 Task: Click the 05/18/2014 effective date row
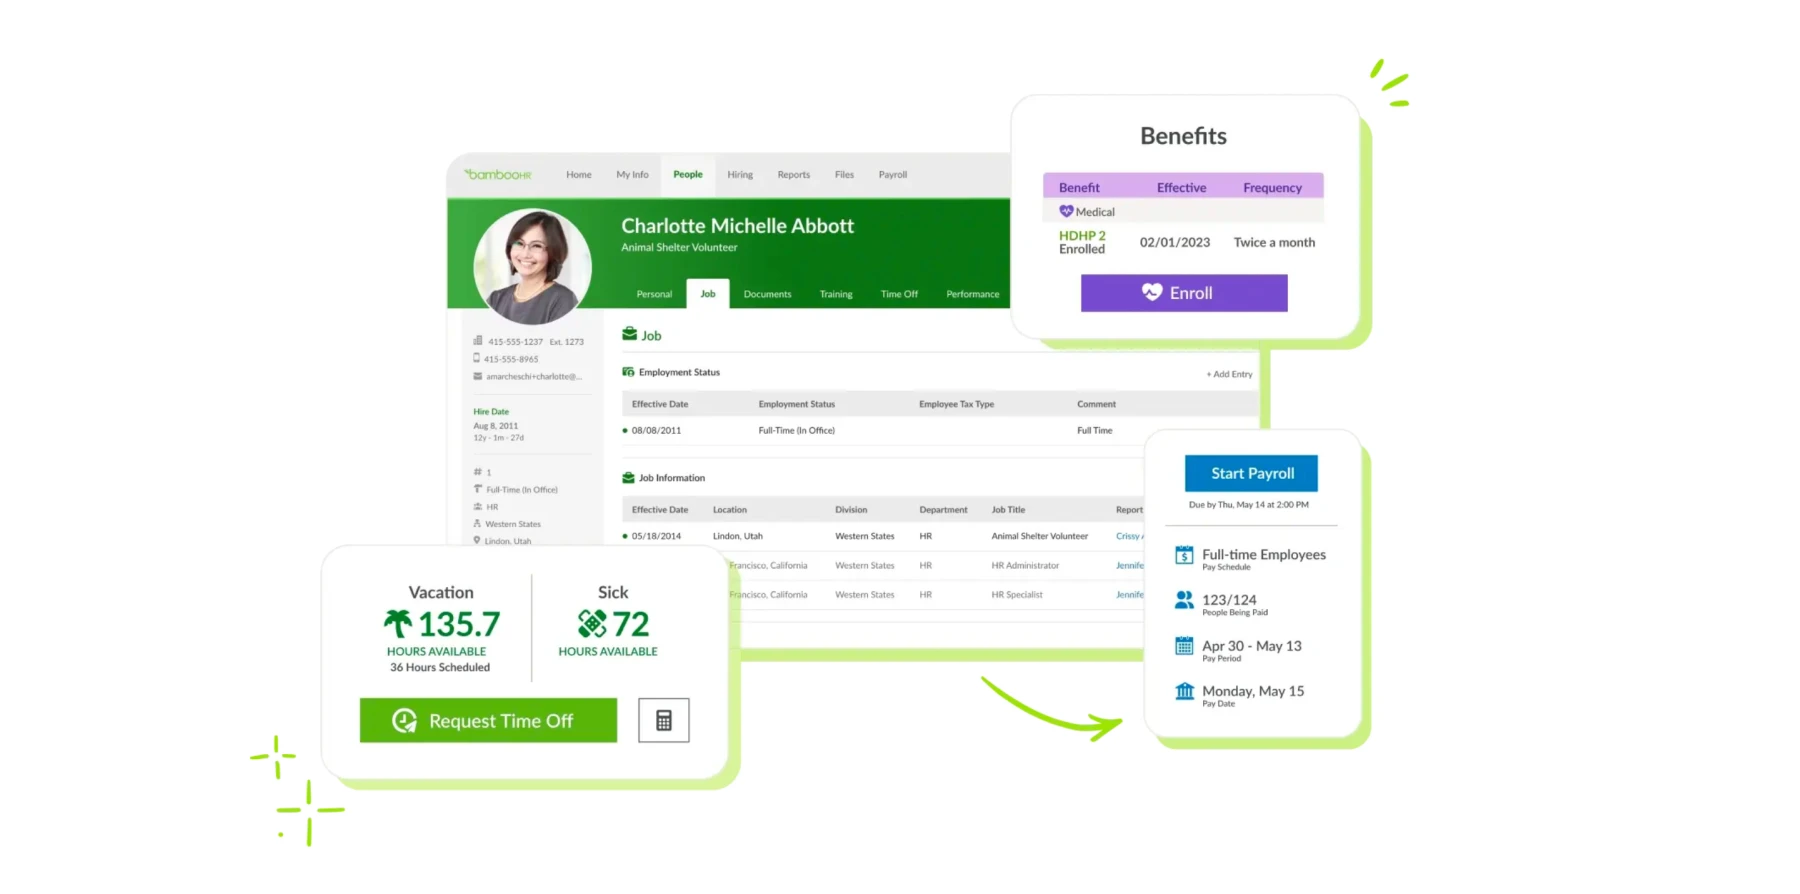656,536
